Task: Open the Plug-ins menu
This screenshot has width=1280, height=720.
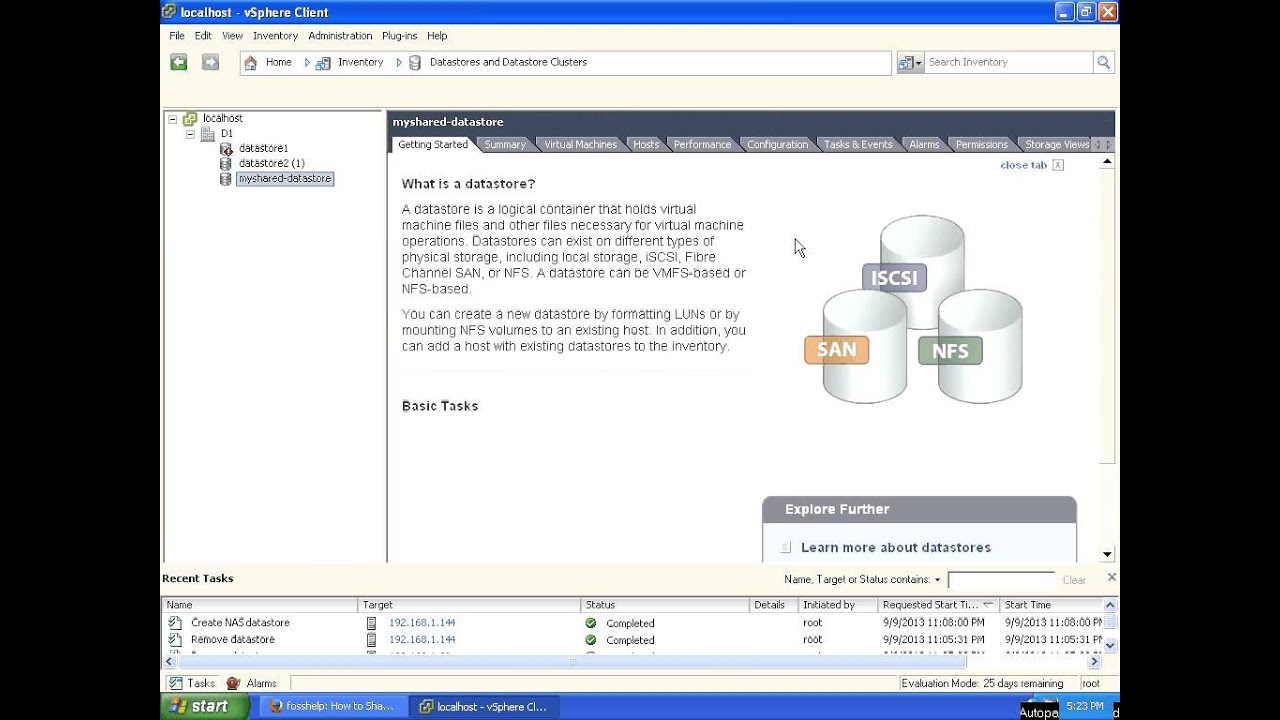Action: click(x=399, y=36)
